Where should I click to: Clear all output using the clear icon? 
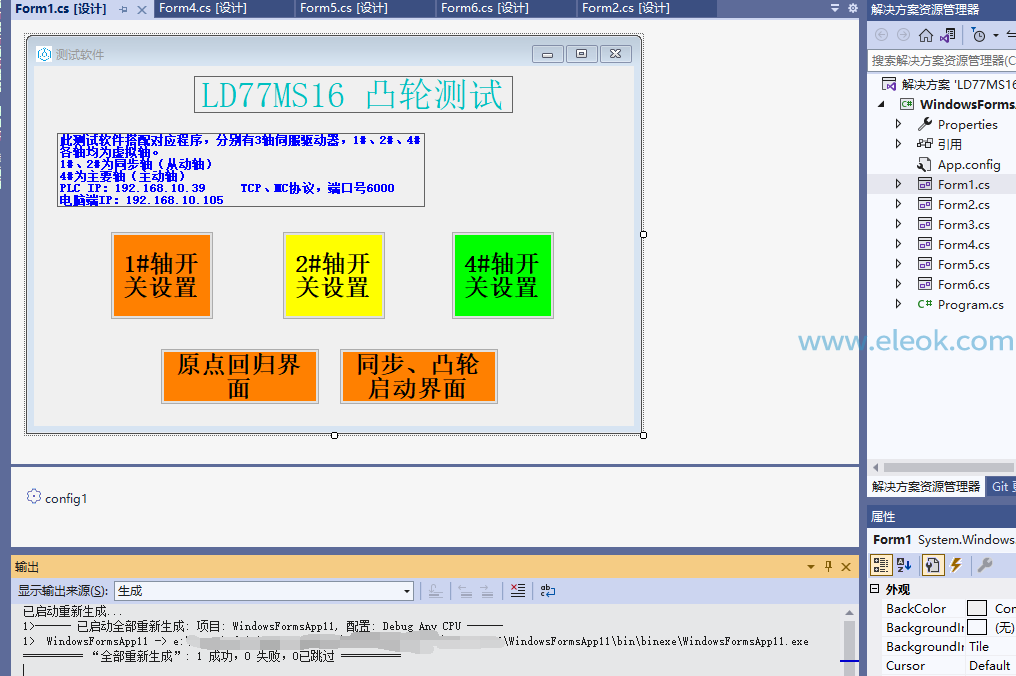[518, 590]
